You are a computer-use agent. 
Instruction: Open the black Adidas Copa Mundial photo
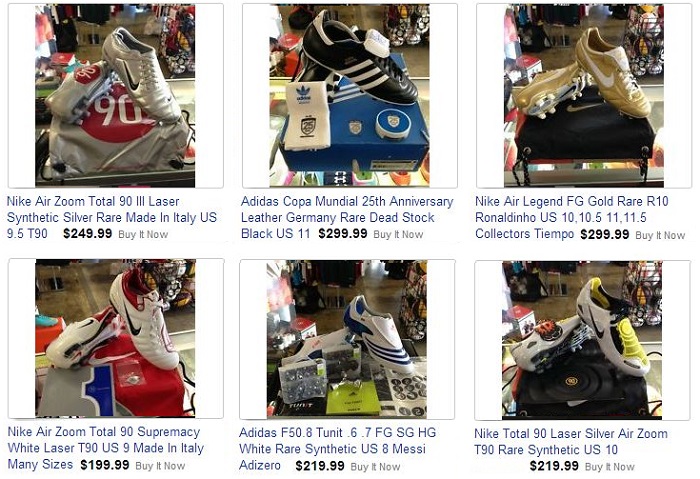point(350,96)
